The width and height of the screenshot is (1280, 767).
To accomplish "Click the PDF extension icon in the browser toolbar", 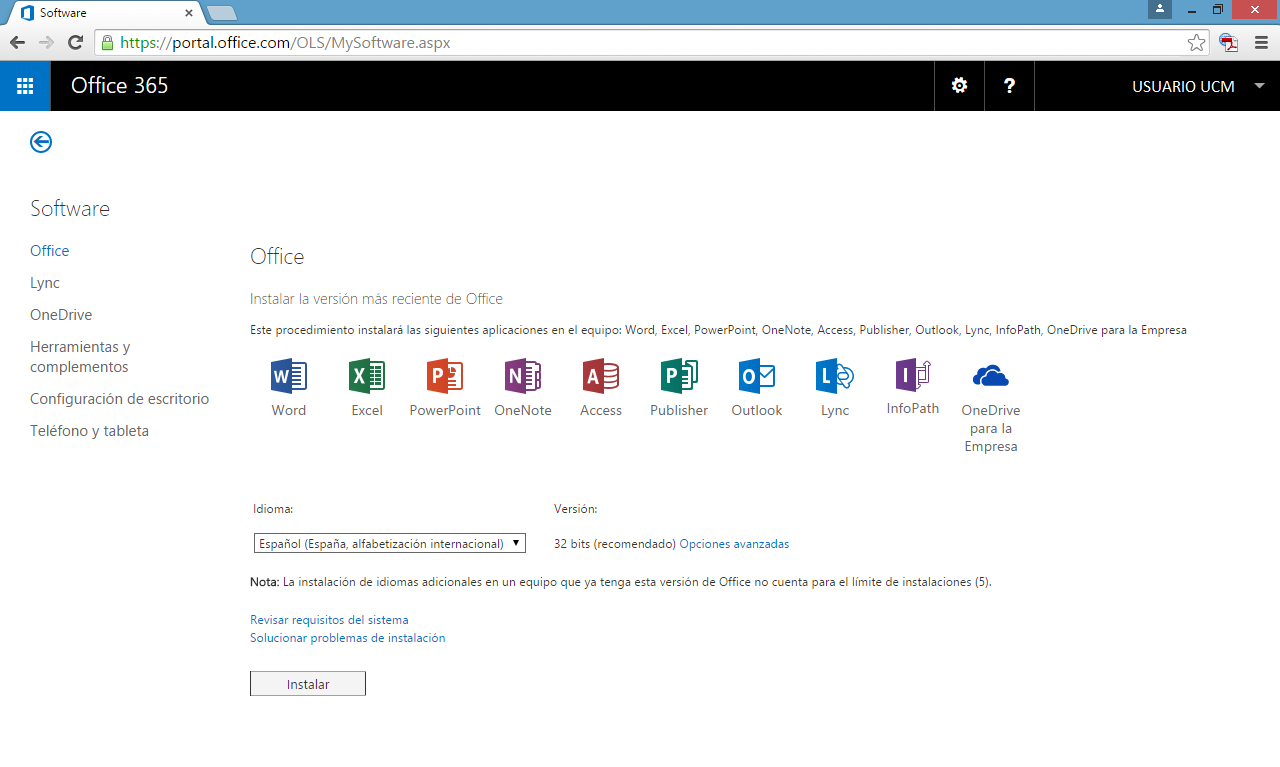I will tap(1229, 43).
